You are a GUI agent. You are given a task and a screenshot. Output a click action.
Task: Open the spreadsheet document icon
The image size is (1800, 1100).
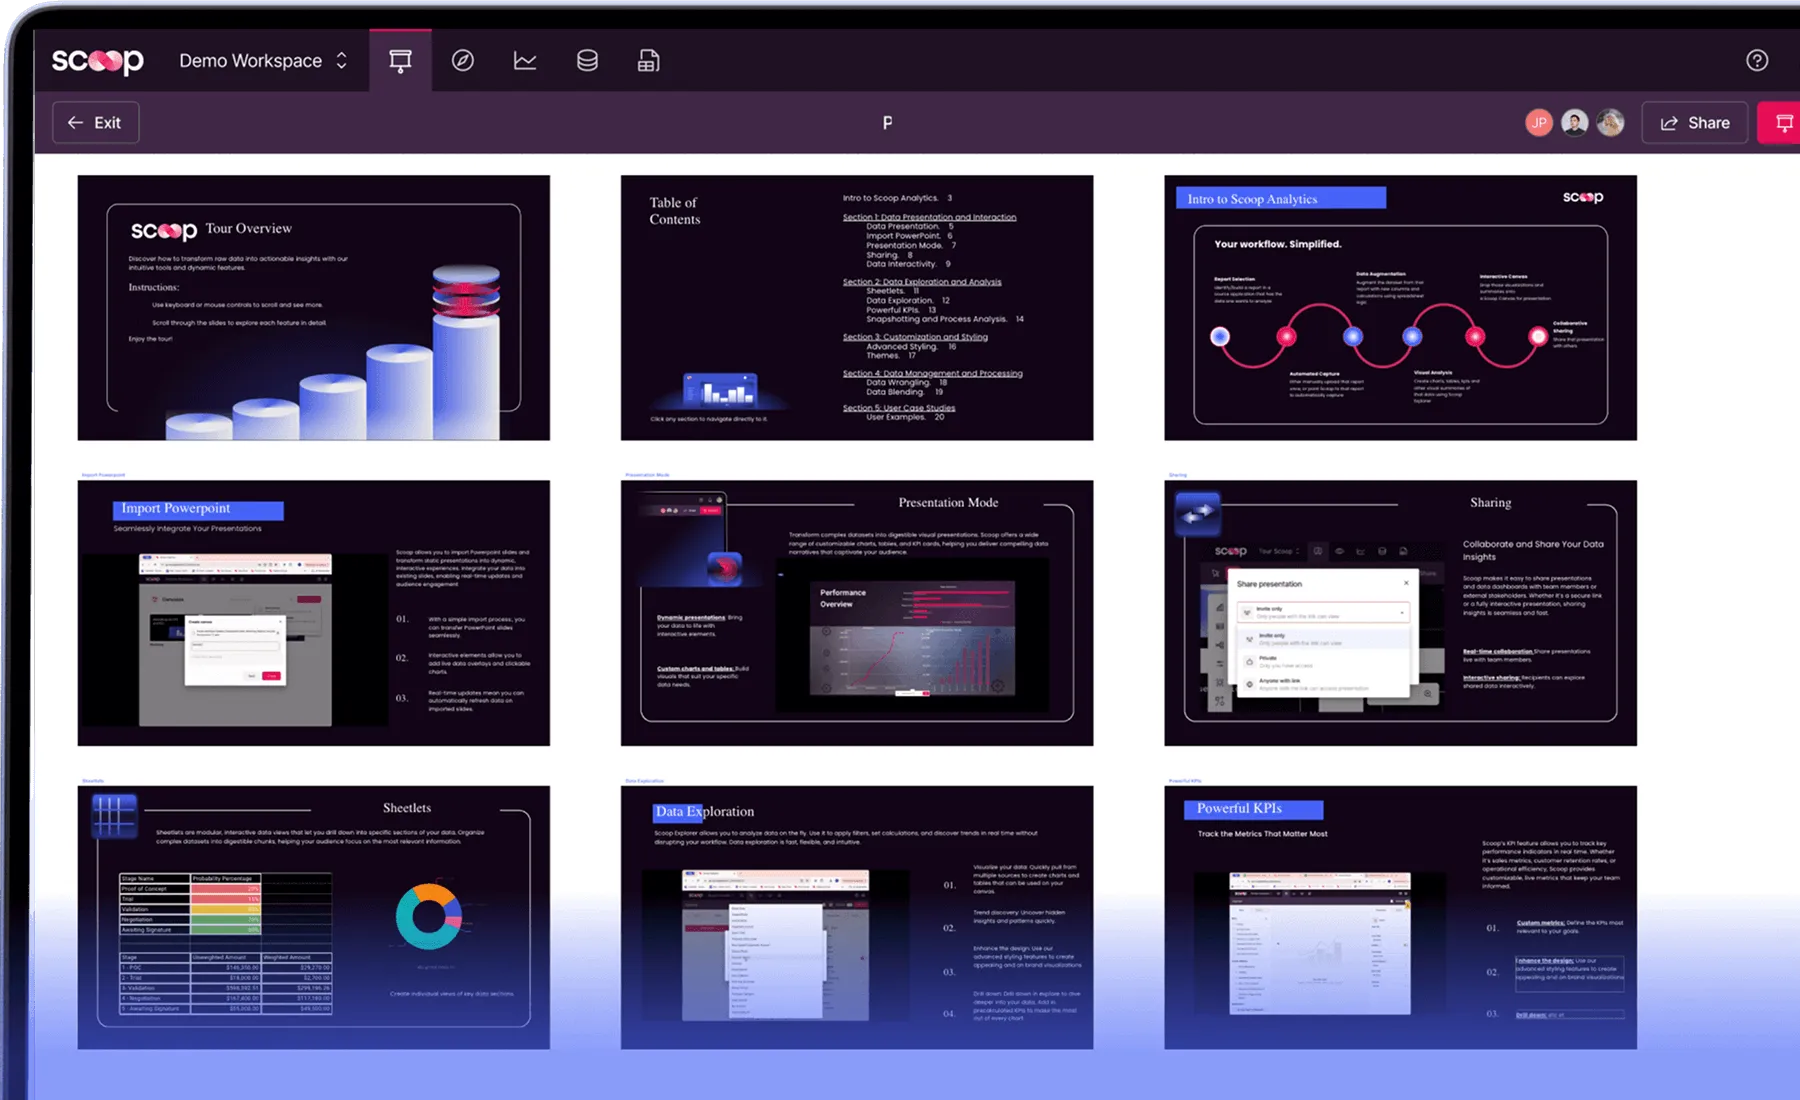pyautogui.click(x=648, y=61)
